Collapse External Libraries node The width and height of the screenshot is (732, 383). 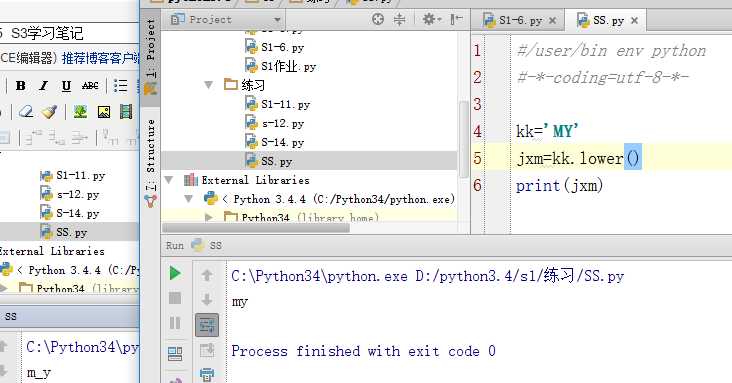pyautogui.click(x=169, y=180)
